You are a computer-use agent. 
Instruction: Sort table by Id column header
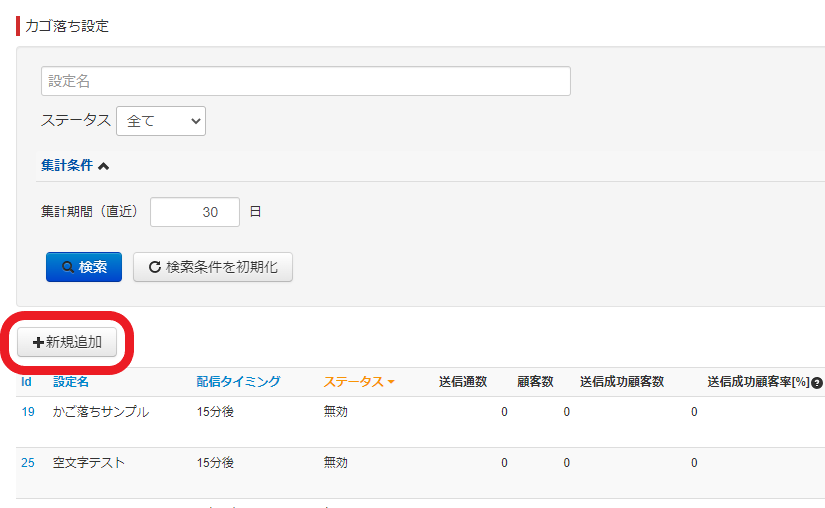[27, 382]
